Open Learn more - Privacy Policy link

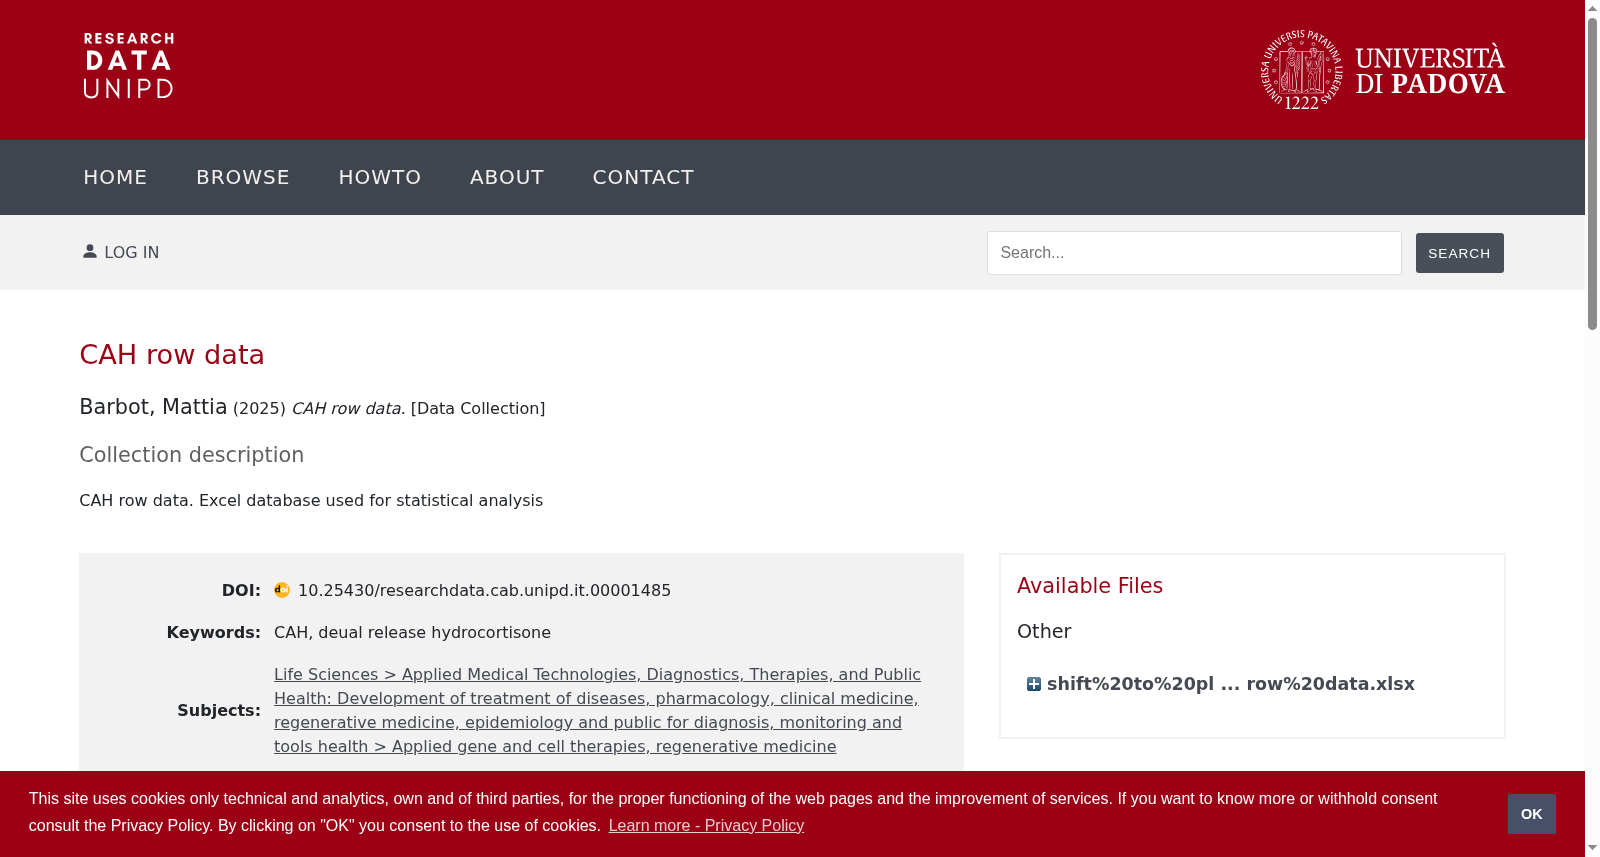706,825
